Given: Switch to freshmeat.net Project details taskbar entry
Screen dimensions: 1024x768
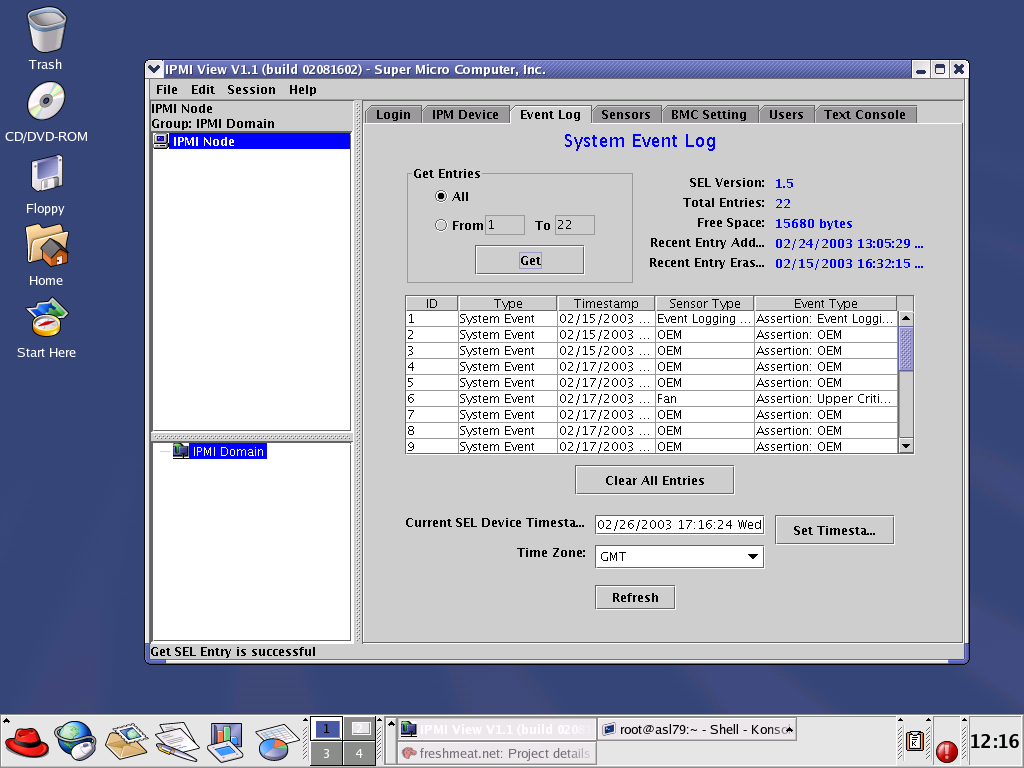Looking at the screenshot, I should point(496,753).
